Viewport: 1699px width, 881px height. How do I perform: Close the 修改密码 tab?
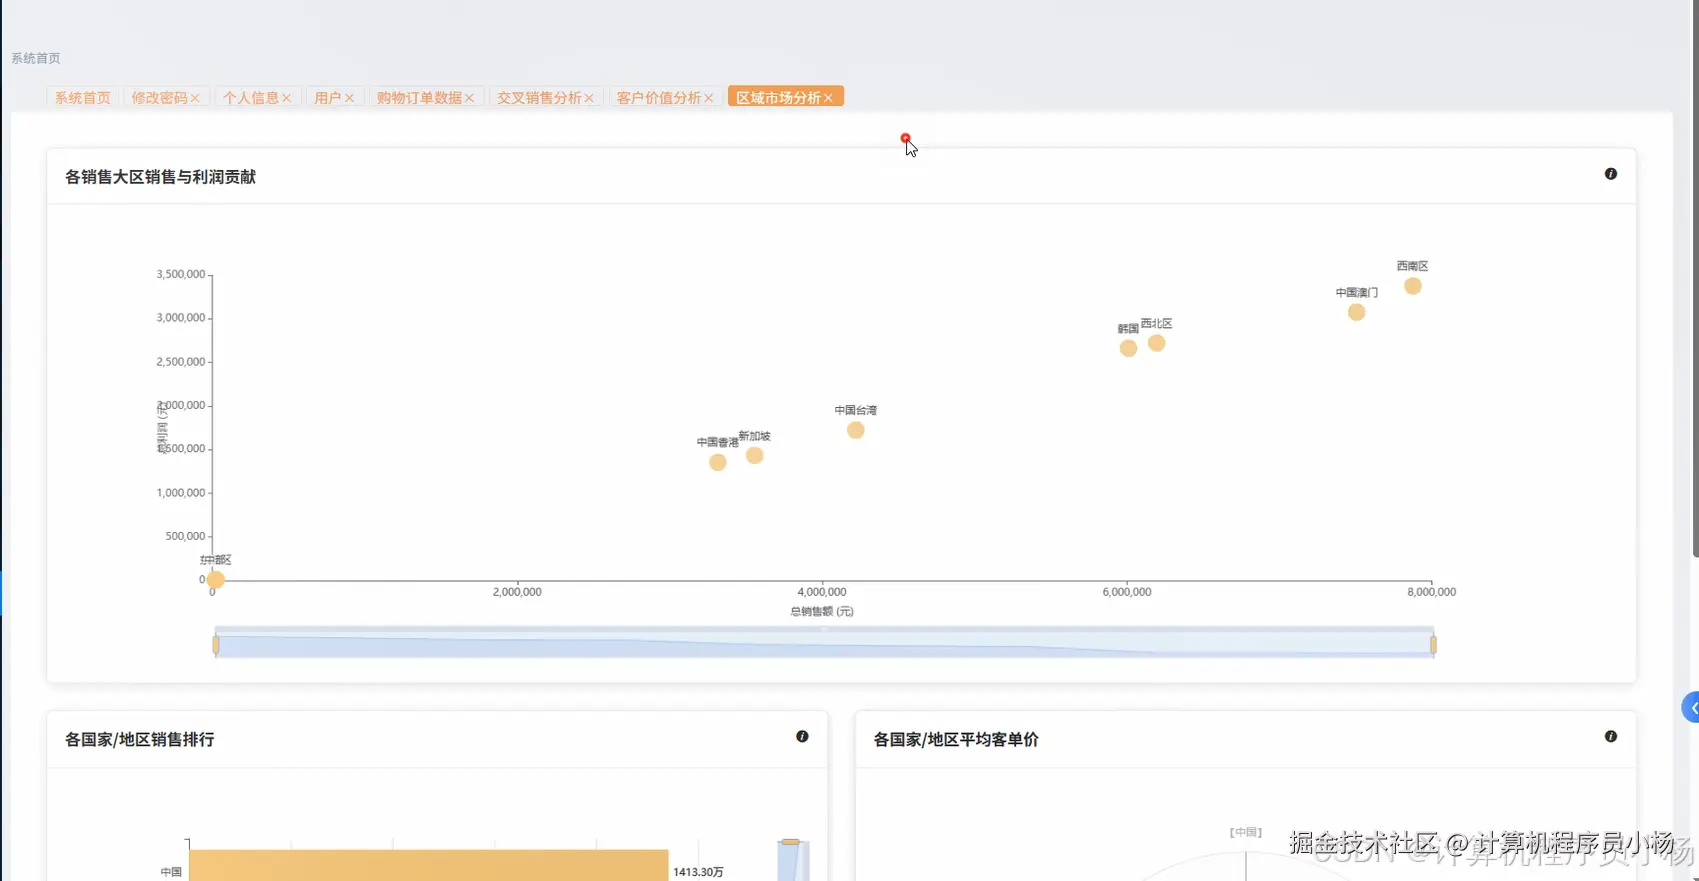click(x=195, y=98)
